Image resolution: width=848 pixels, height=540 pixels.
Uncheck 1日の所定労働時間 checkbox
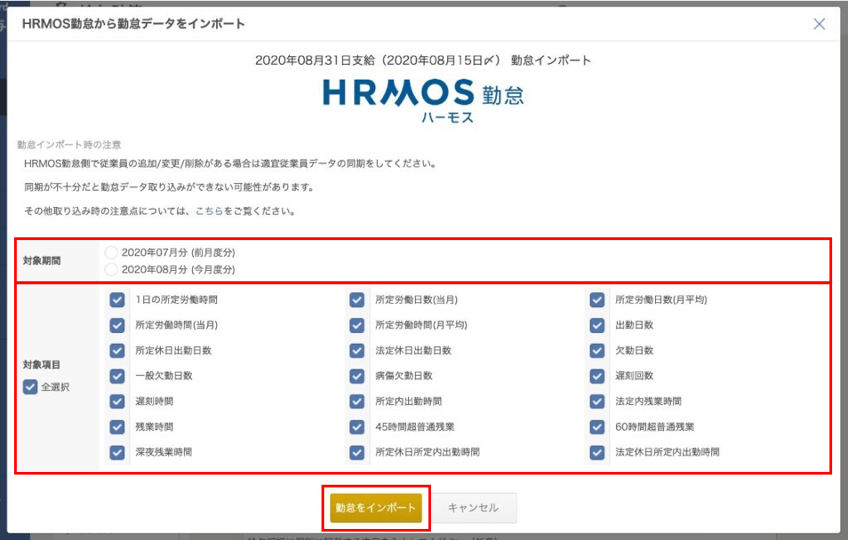coord(117,300)
